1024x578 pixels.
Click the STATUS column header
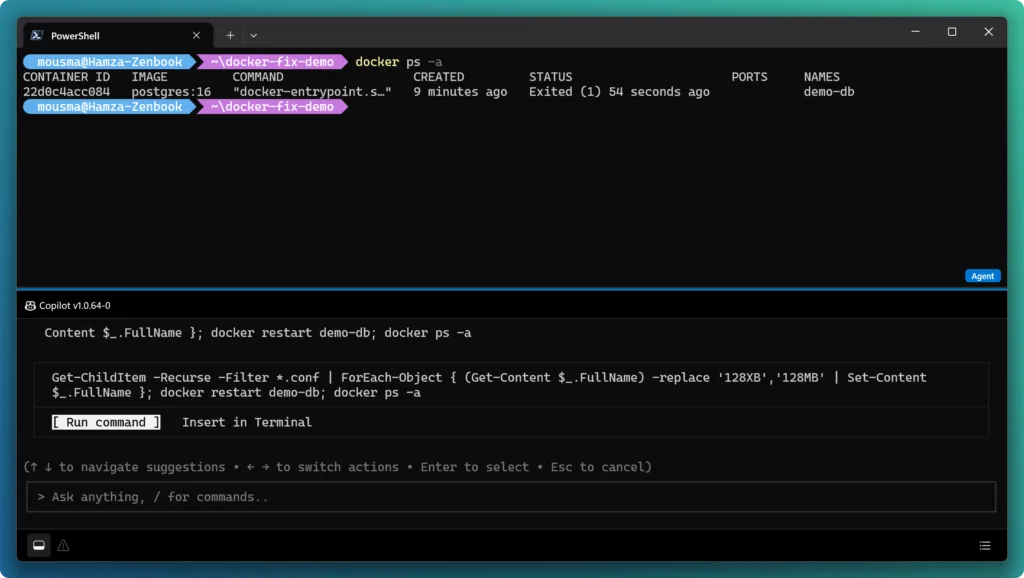click(551, 77)
